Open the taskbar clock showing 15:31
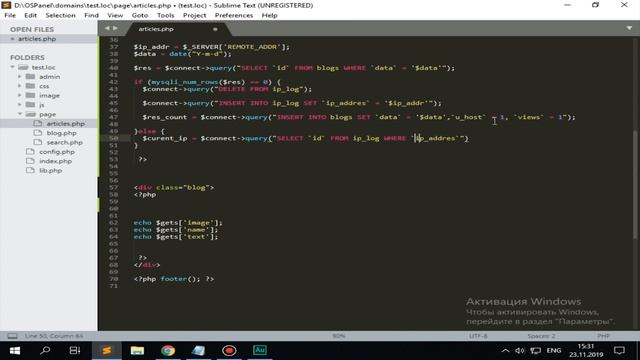Screen dimensions: 640x360 [585, 350]
